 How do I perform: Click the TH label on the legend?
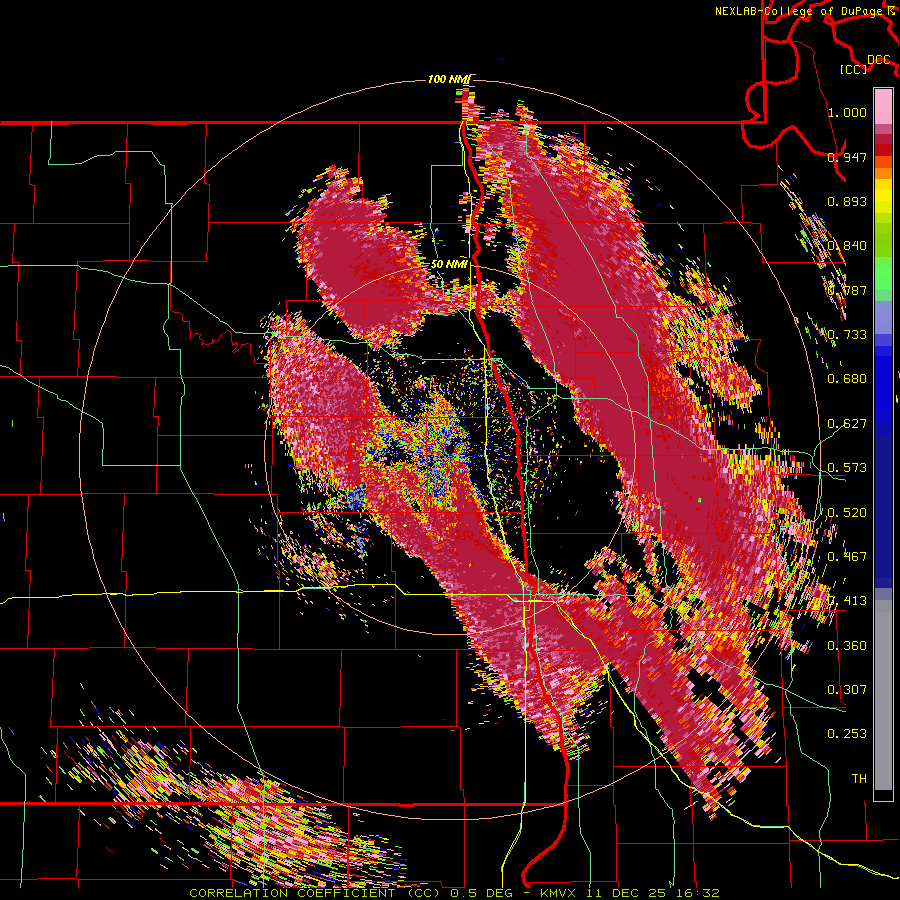(x=859, y=779)
